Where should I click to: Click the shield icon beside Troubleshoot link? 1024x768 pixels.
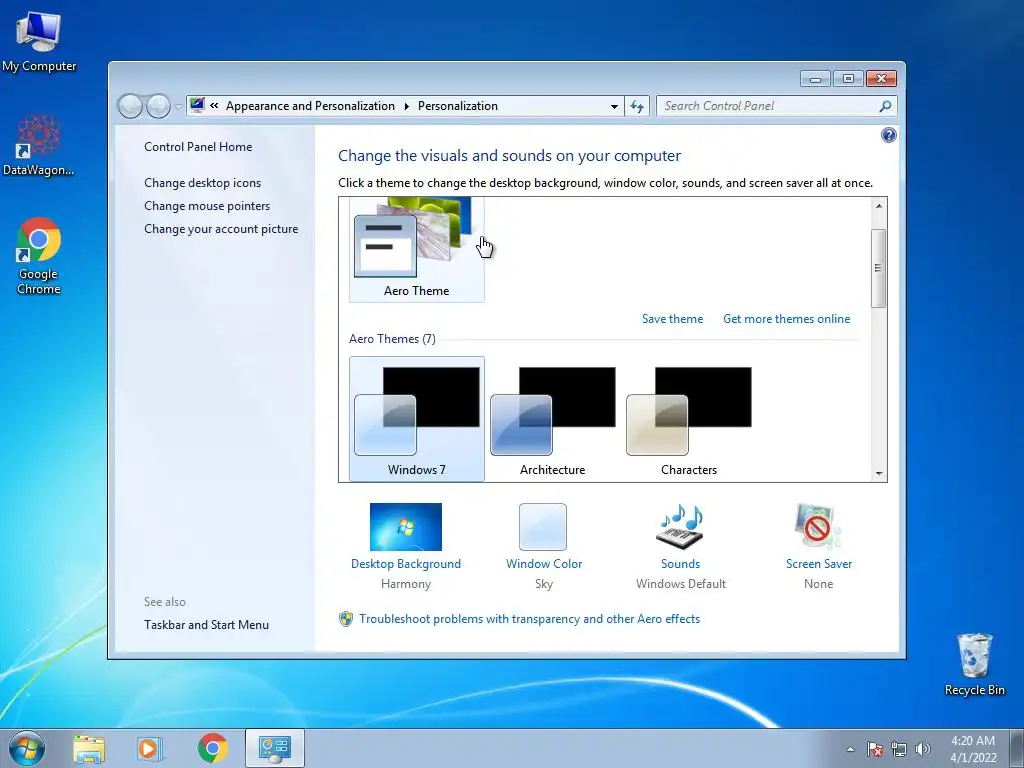coord(345,618)
